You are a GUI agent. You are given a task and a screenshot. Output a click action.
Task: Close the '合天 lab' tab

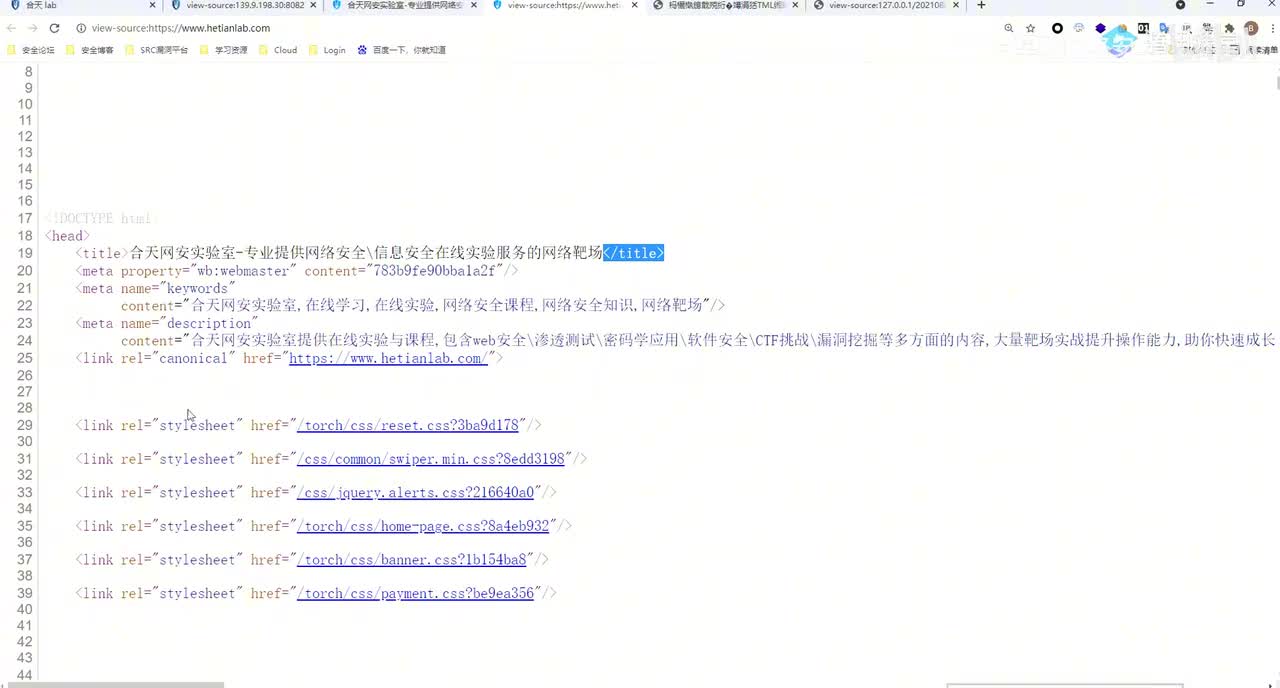pos(152,5)
